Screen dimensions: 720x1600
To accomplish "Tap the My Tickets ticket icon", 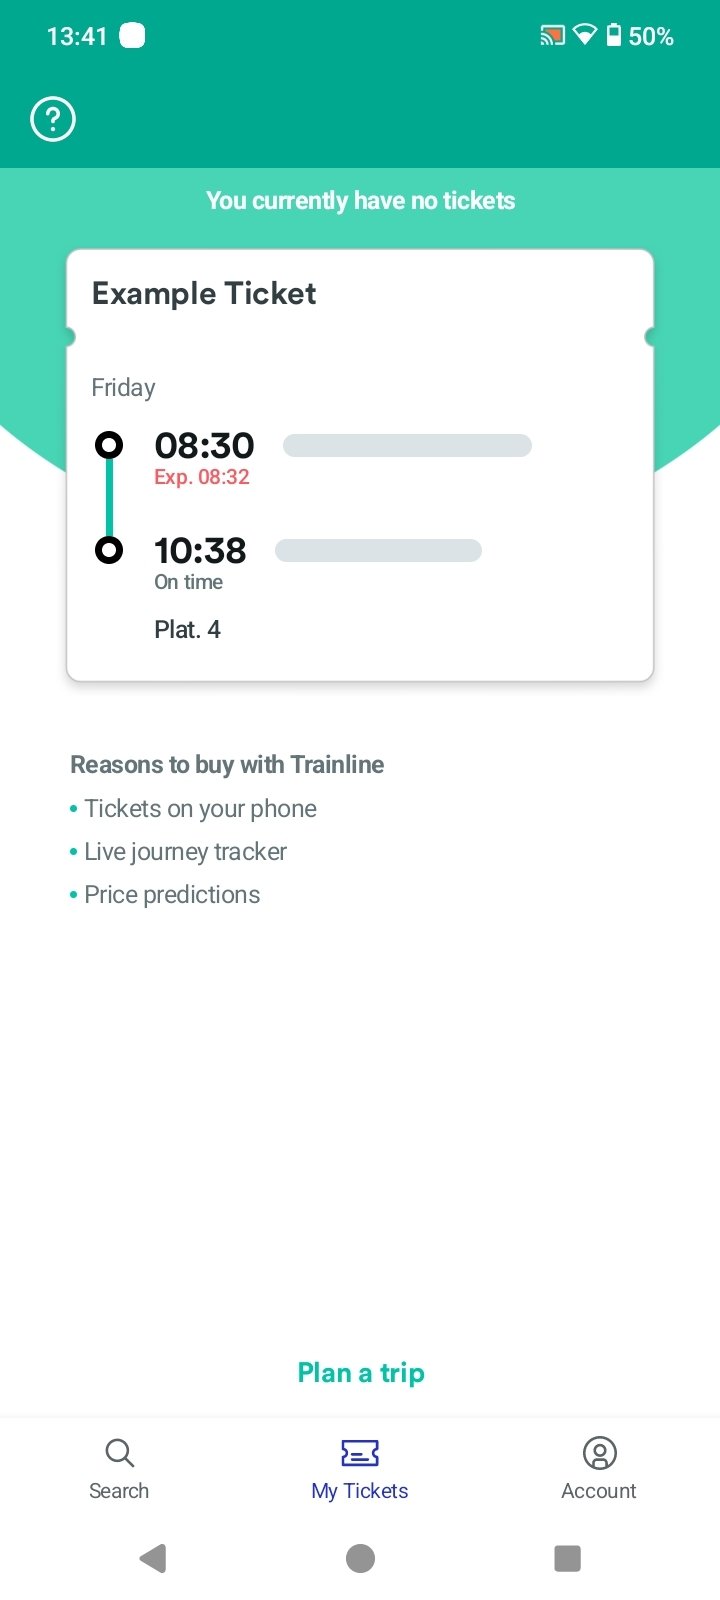I will click(360, 1452).
